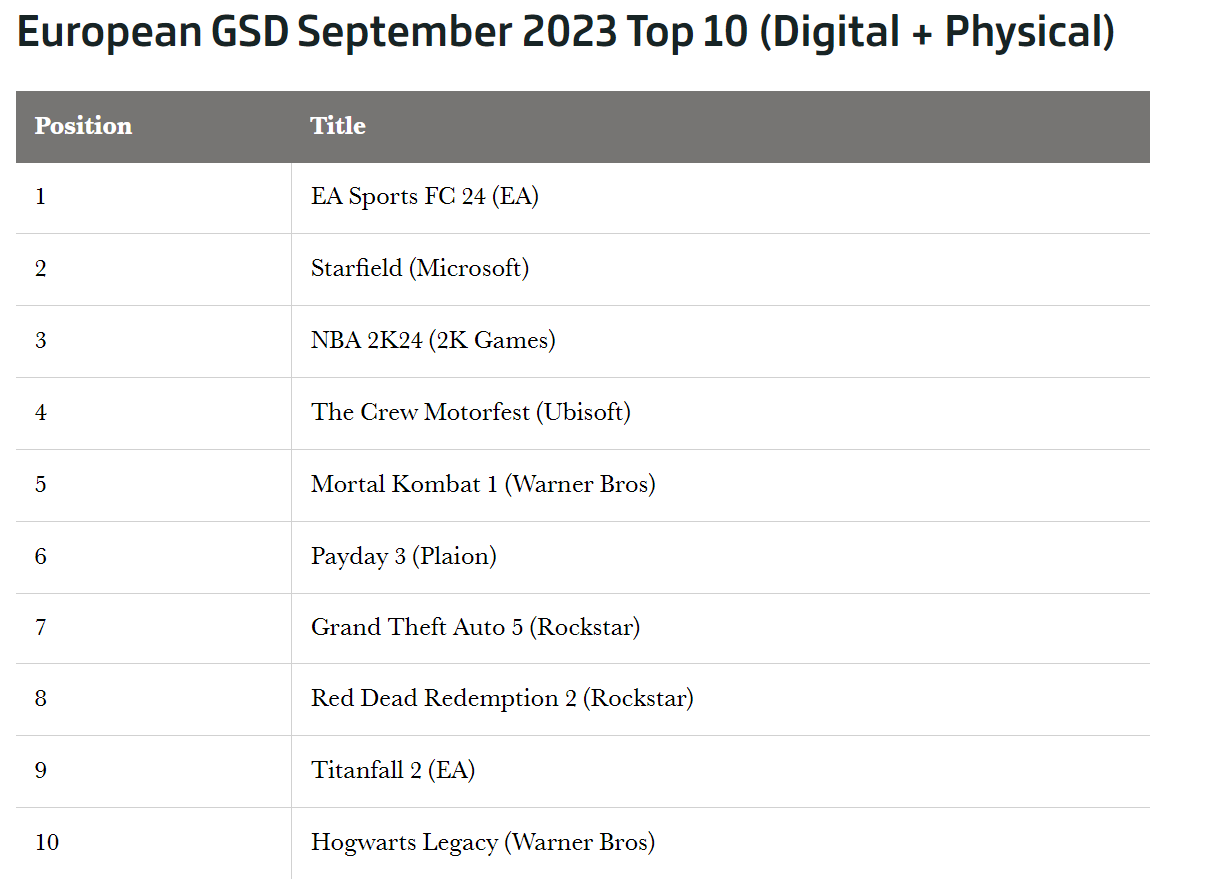This screenshot has height=894, width=1205.
Task: Select the Titanfall 2 (EA) title
Action: tap(392, 770)
